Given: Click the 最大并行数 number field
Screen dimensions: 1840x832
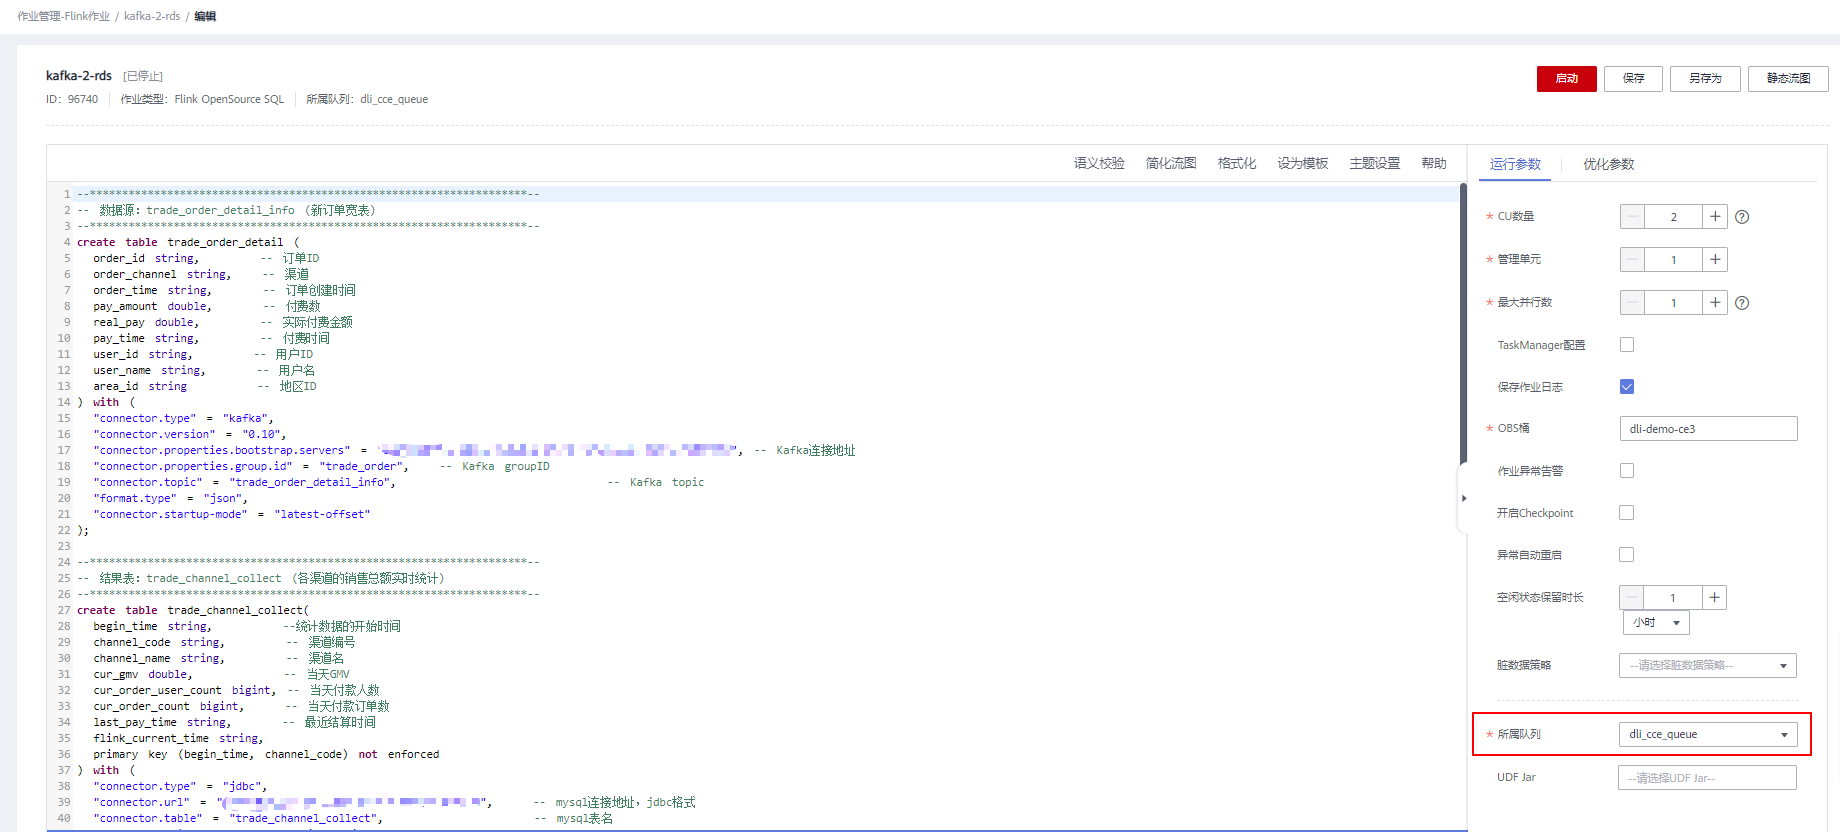Looking at the screenshot, I should click(1673, 303).
